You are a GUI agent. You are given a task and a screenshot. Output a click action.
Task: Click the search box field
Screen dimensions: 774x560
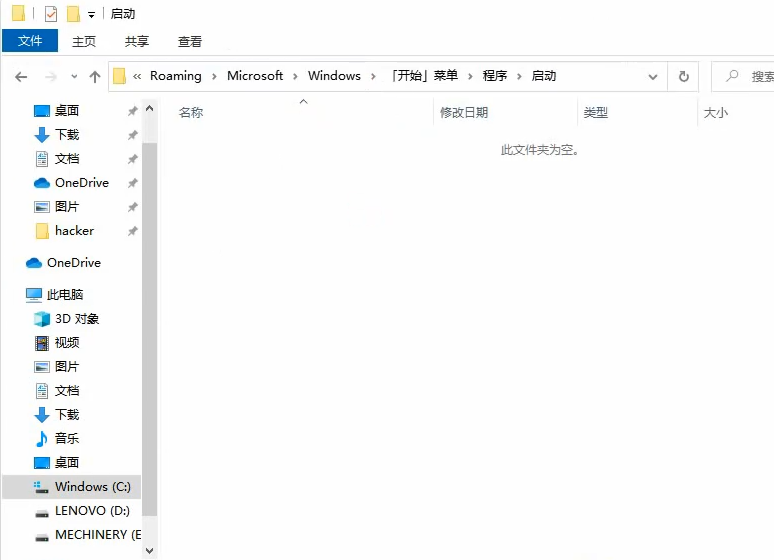point(742,77)
